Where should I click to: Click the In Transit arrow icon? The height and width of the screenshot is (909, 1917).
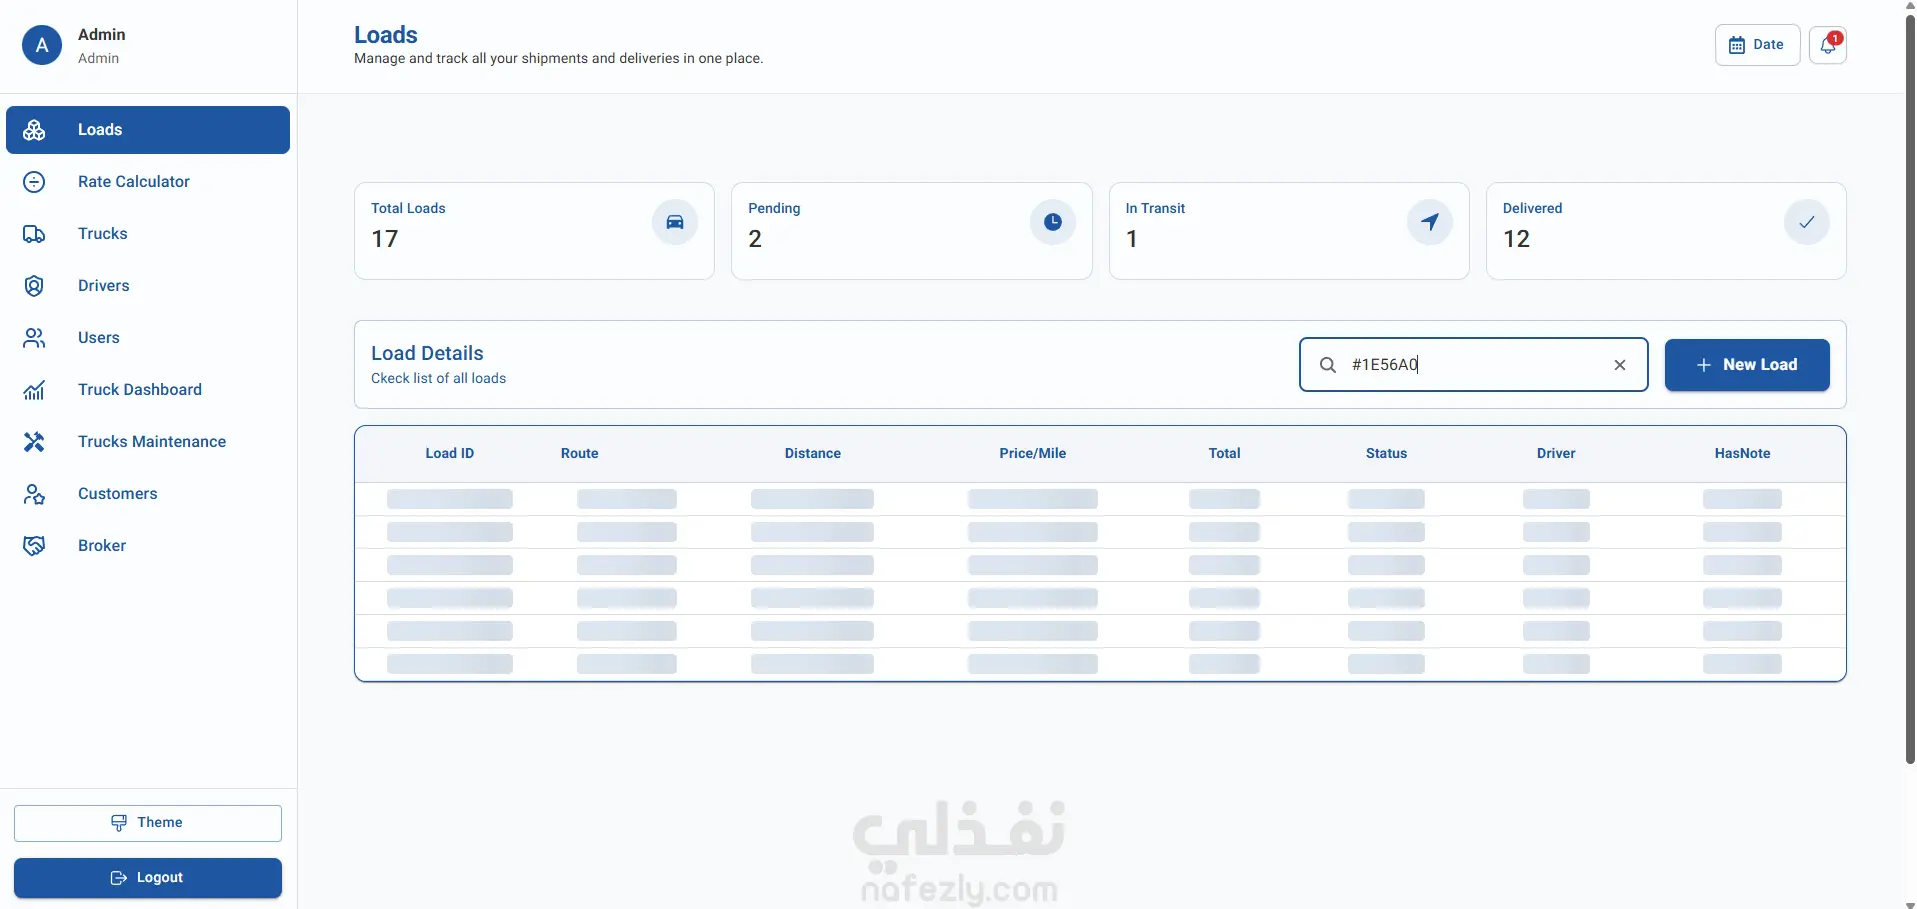(x=1430, y=222)
